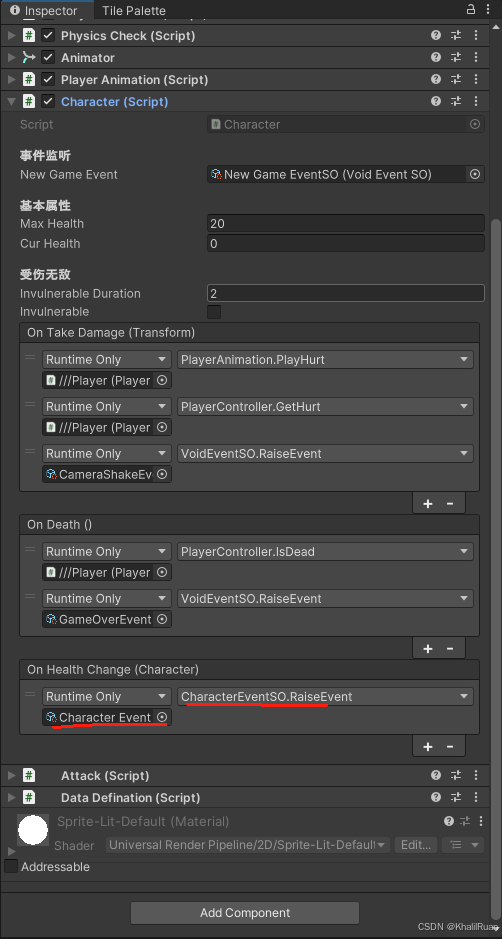Open Character script more options menu
This screenshot has height=939, width=502.
[476, 102]
